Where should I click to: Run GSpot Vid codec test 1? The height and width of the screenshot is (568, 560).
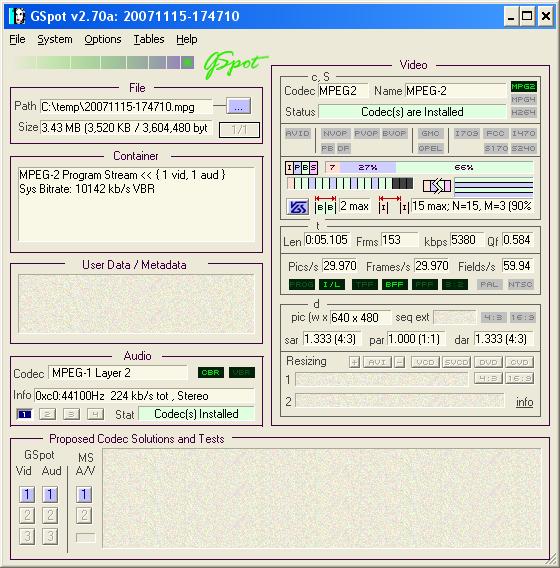[x=27, y=494]
